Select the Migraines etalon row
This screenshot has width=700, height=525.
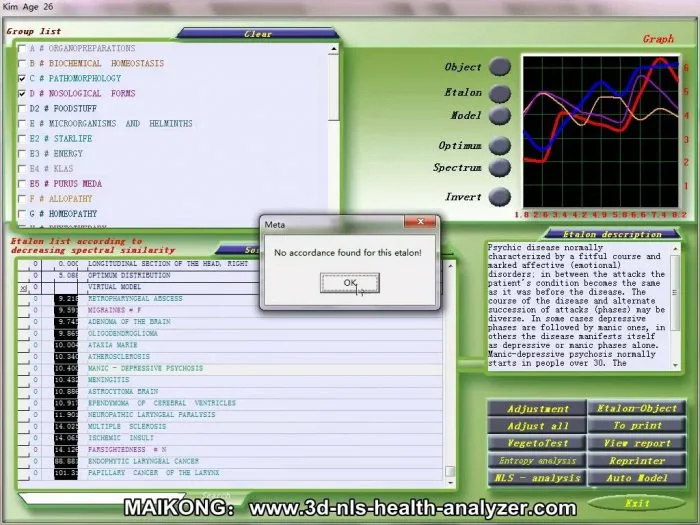pos(230,310)
